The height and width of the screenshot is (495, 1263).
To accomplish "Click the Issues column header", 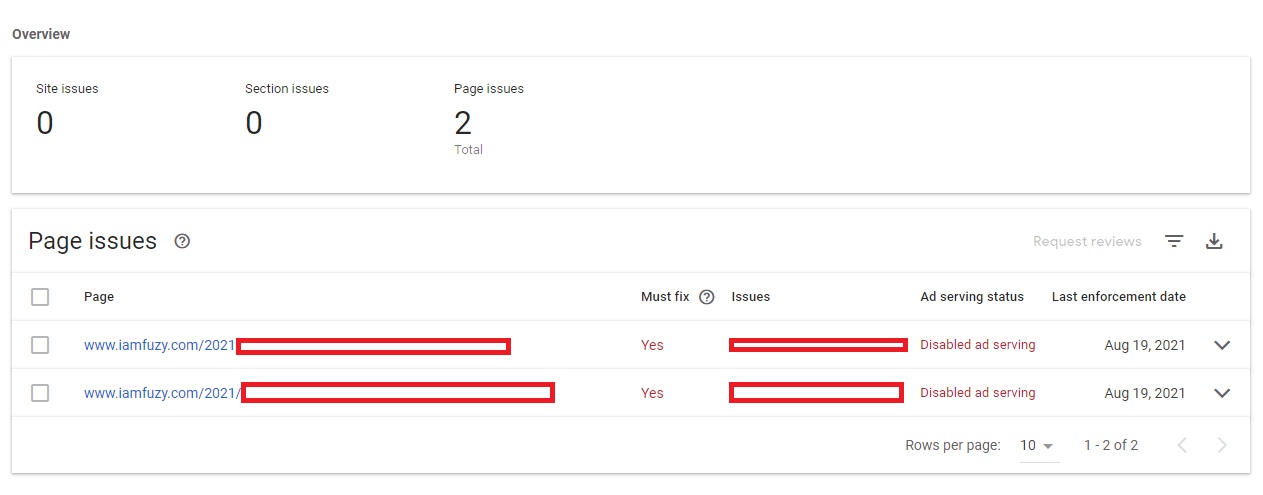I will pyautogui.click(x=751, y=297).
